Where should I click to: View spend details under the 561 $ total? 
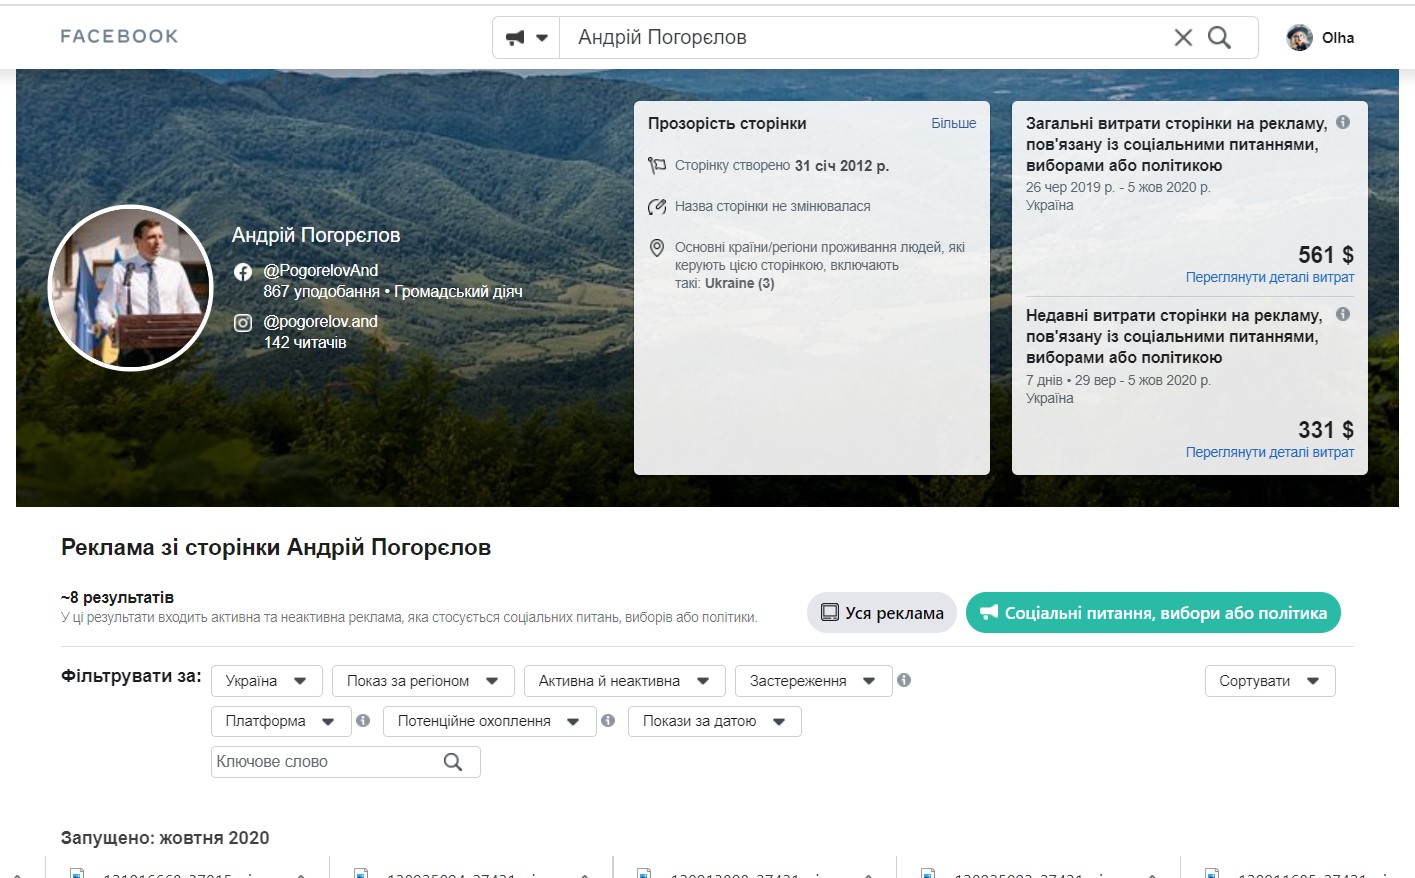1270,277
